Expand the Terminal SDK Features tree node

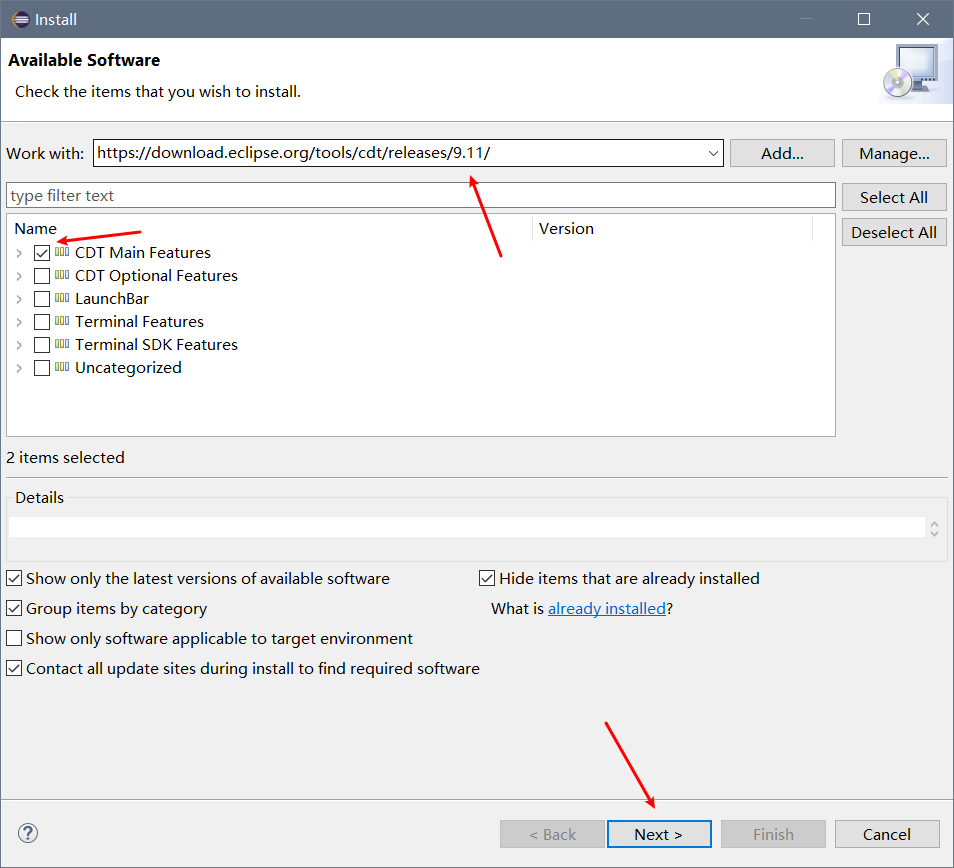(x=19, y=345)
